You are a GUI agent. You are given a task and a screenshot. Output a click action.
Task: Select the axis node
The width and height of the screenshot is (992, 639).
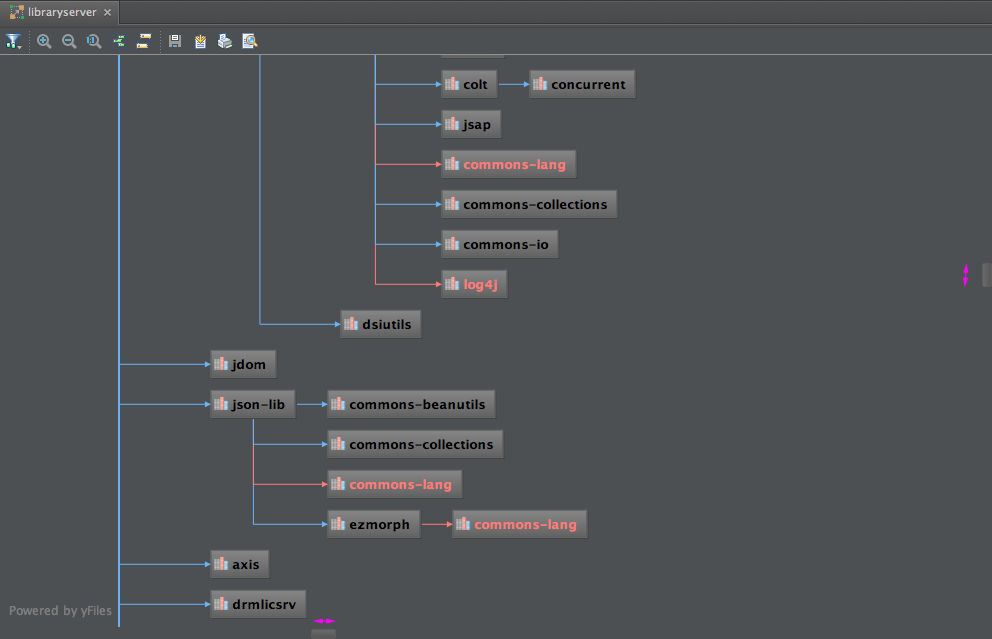pos(240,564)
